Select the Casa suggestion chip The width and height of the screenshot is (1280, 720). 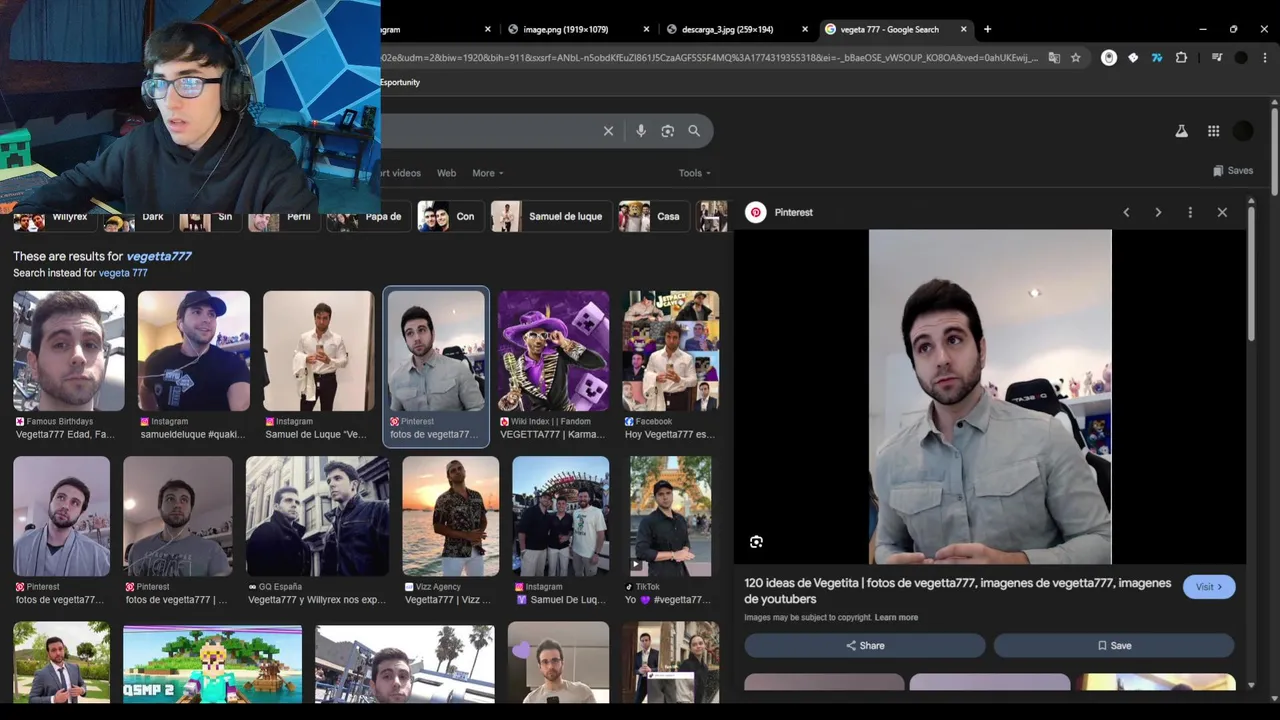click(652, 216)
